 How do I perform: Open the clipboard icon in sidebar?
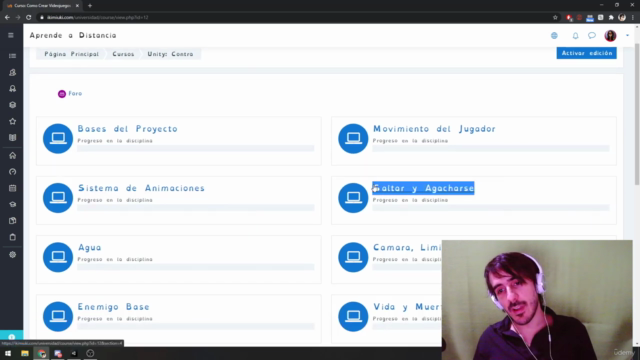click(13, 237)
